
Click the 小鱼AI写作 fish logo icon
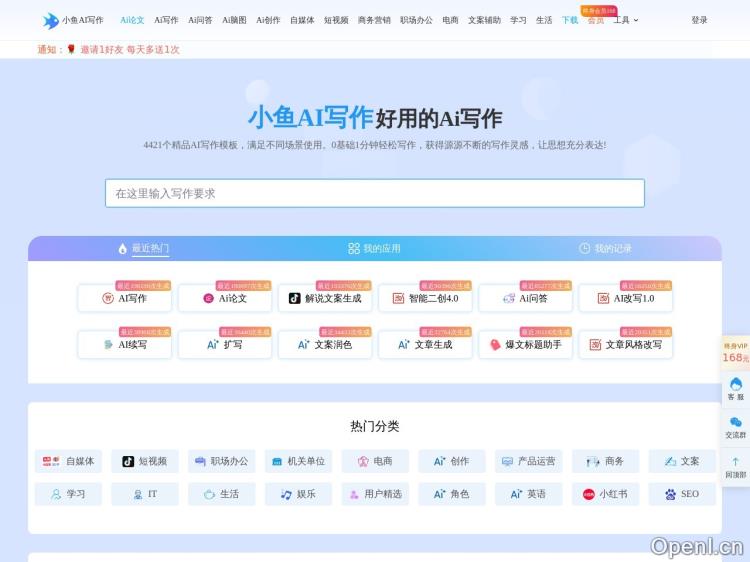click(x=50, y=21)
